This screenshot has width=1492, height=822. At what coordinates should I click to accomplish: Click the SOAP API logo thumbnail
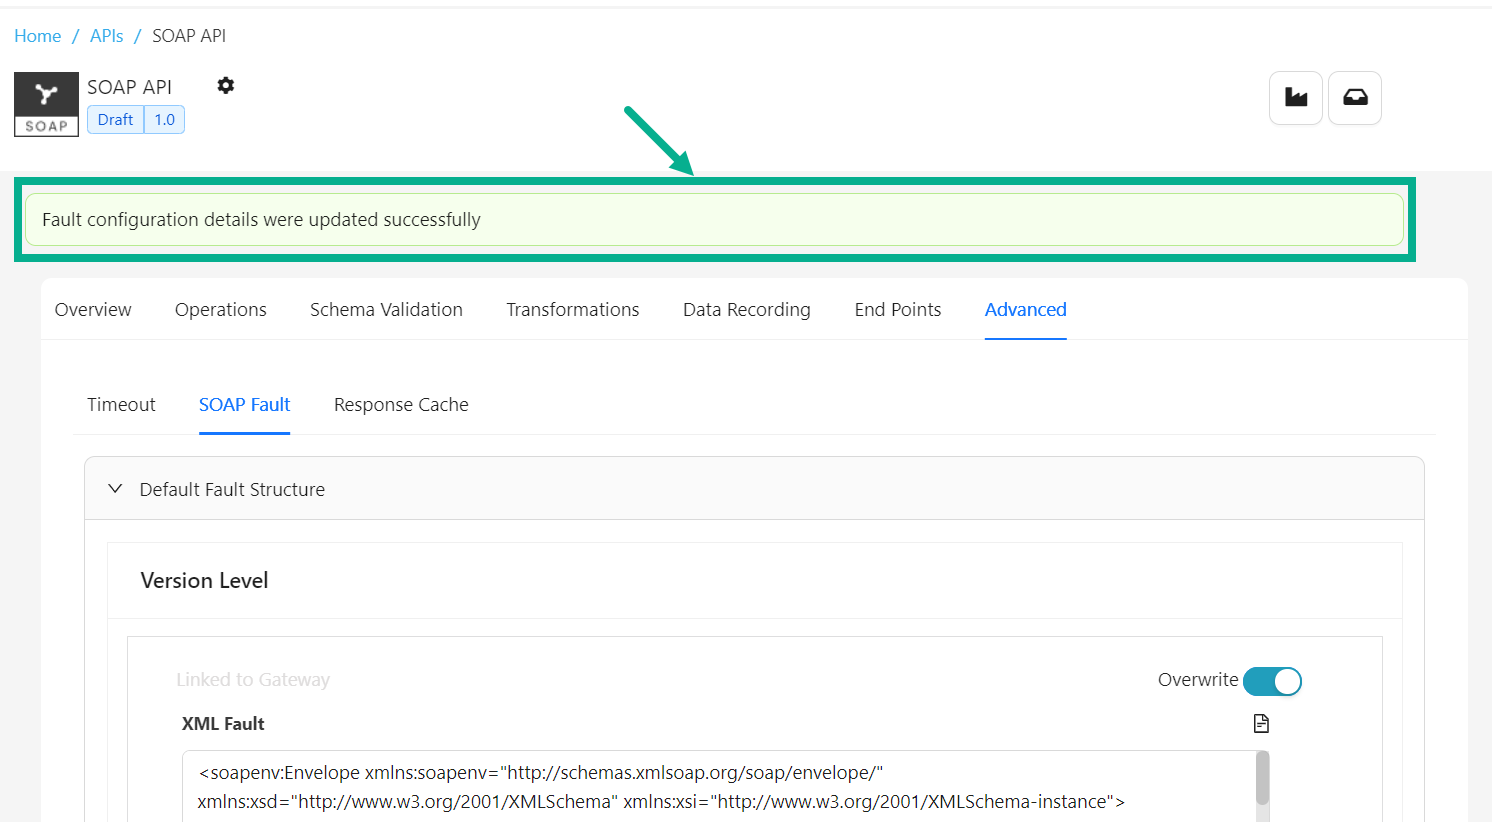coord(46,104)
